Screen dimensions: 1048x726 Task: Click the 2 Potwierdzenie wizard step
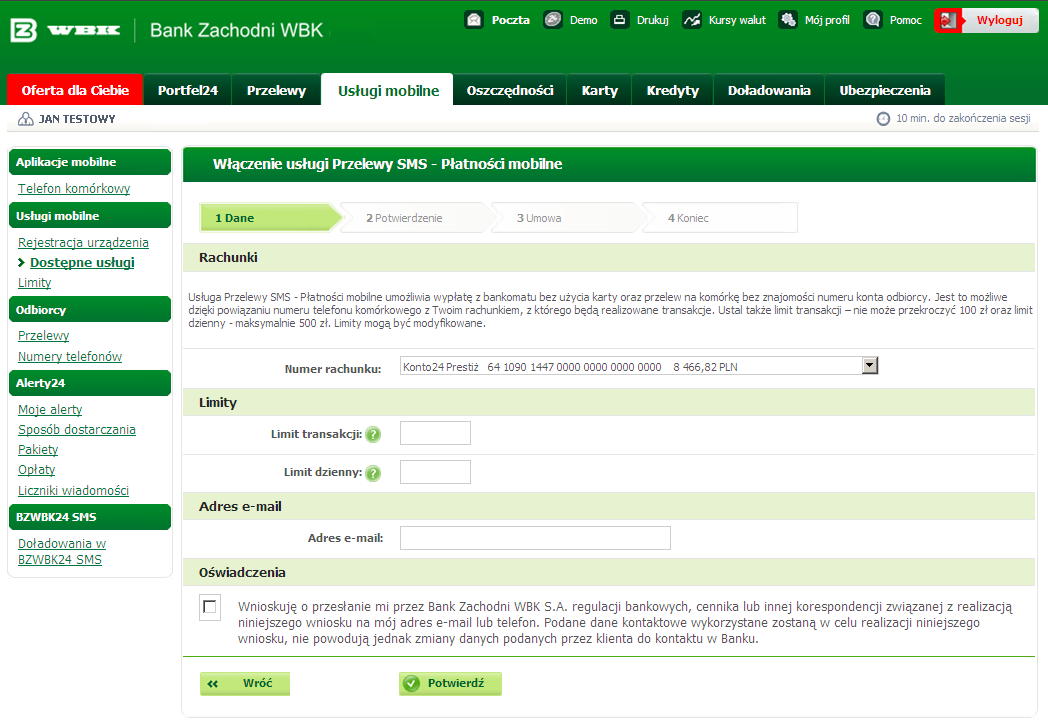(416, 218)
